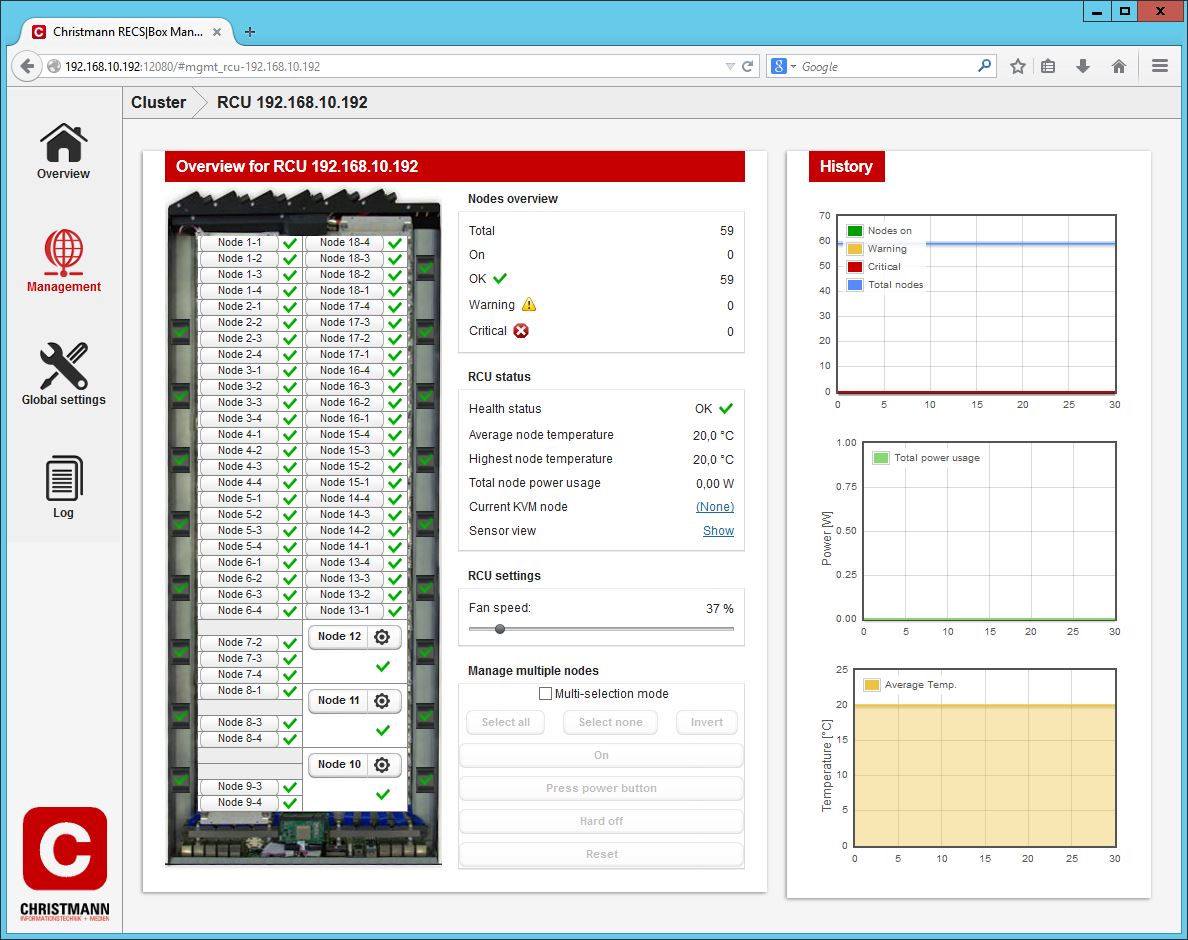Navigate to Cluster breadcrumb
1188x940 pixels.
(158, 102)
